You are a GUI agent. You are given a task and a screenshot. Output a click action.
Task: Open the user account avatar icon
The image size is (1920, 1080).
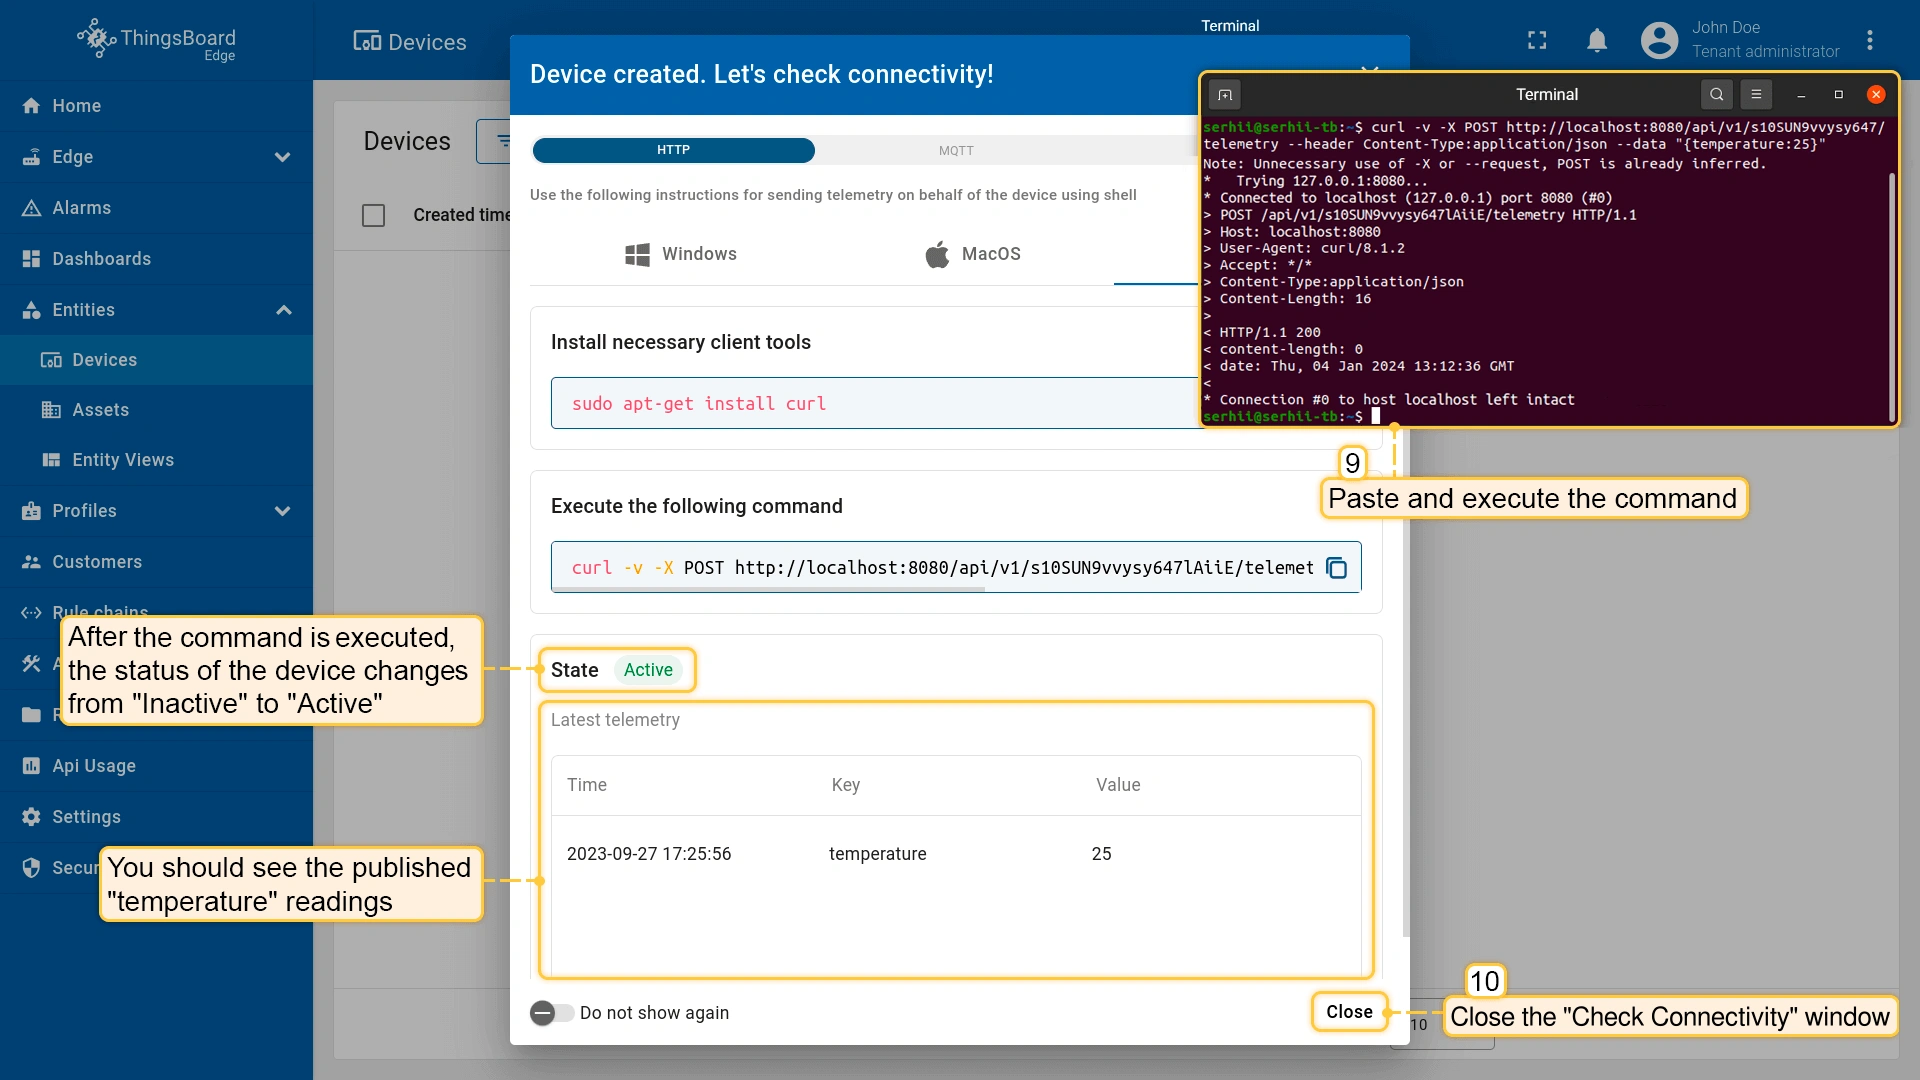(1659, 40)
